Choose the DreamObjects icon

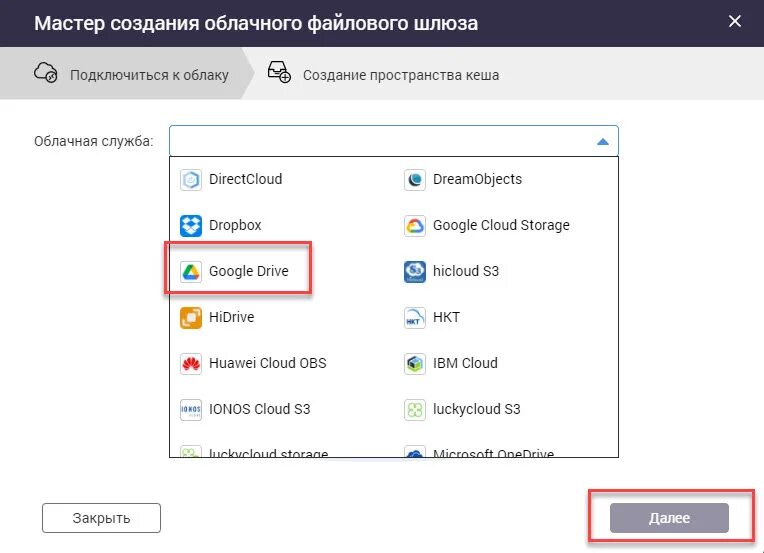[x=415, y=180]
